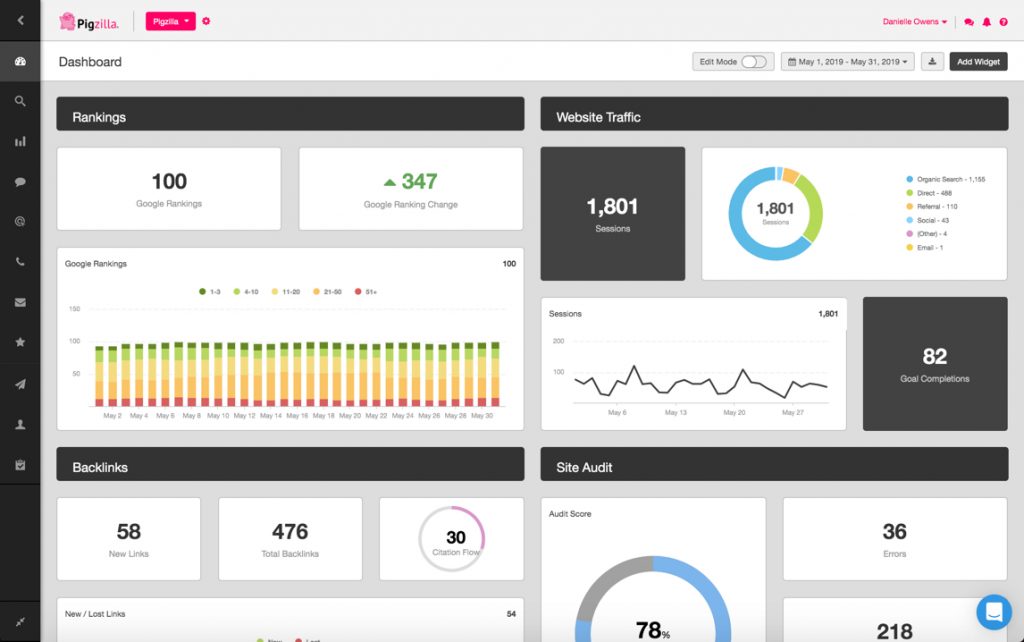Open the paper plane sidebar icon
The width and height of the screenshot is (1024, 642).
pos(20,384)
